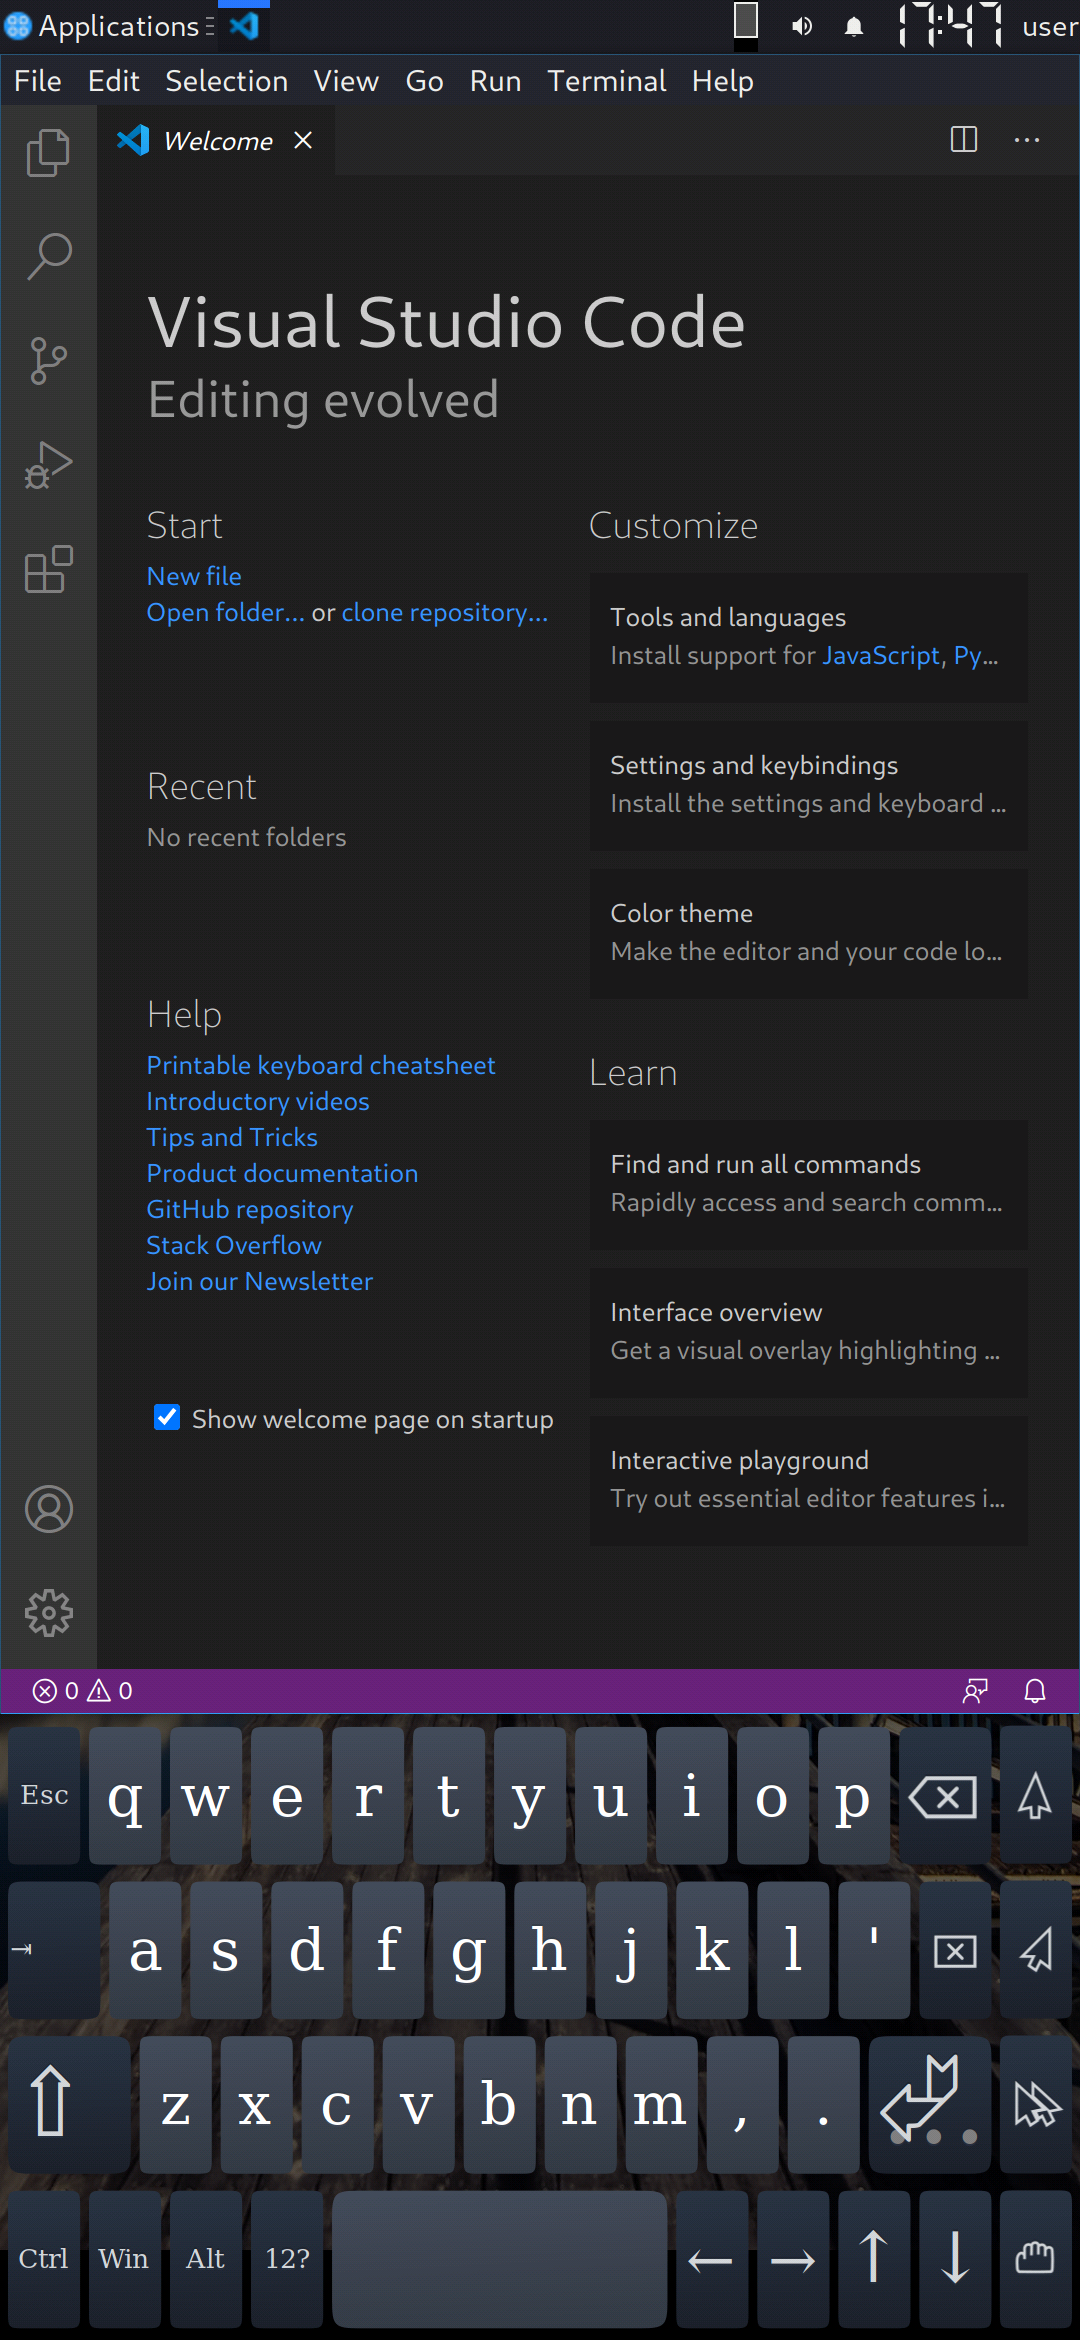This screenshot has height=2340, width=1080.
Task: Tap the left arrow key on keyboard
Action: pos(711,2259)
